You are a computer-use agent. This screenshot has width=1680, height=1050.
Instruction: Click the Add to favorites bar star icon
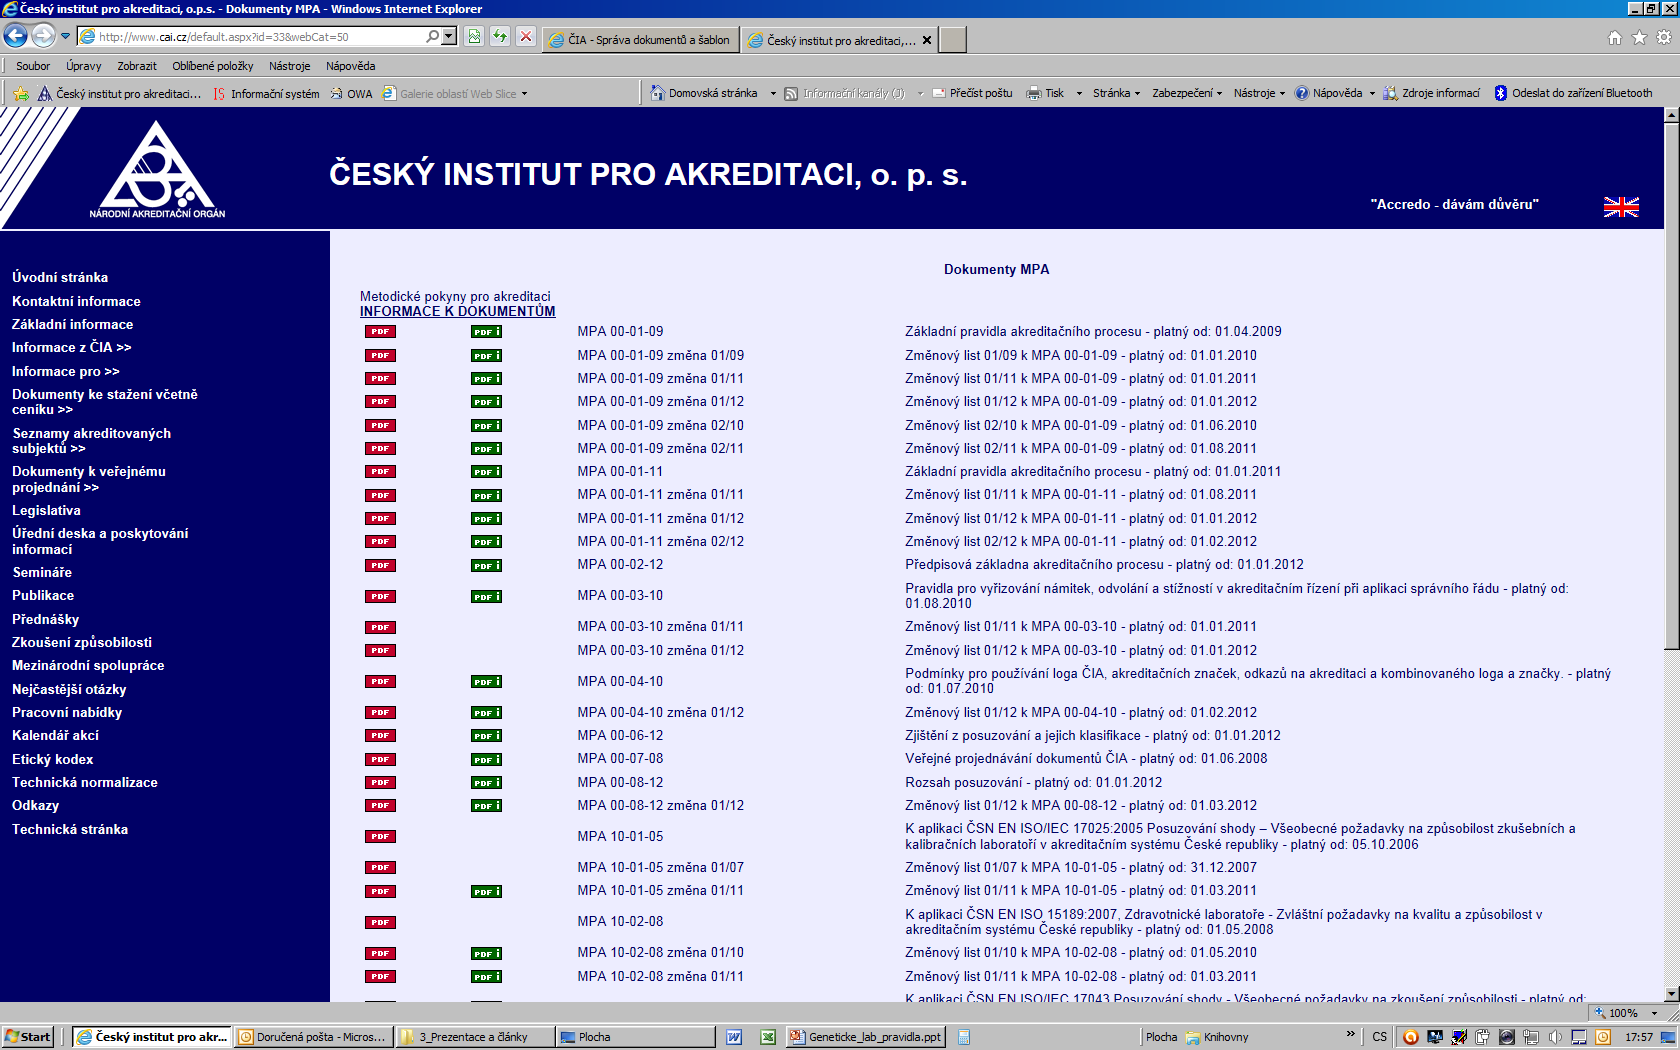tap(21, 93)
